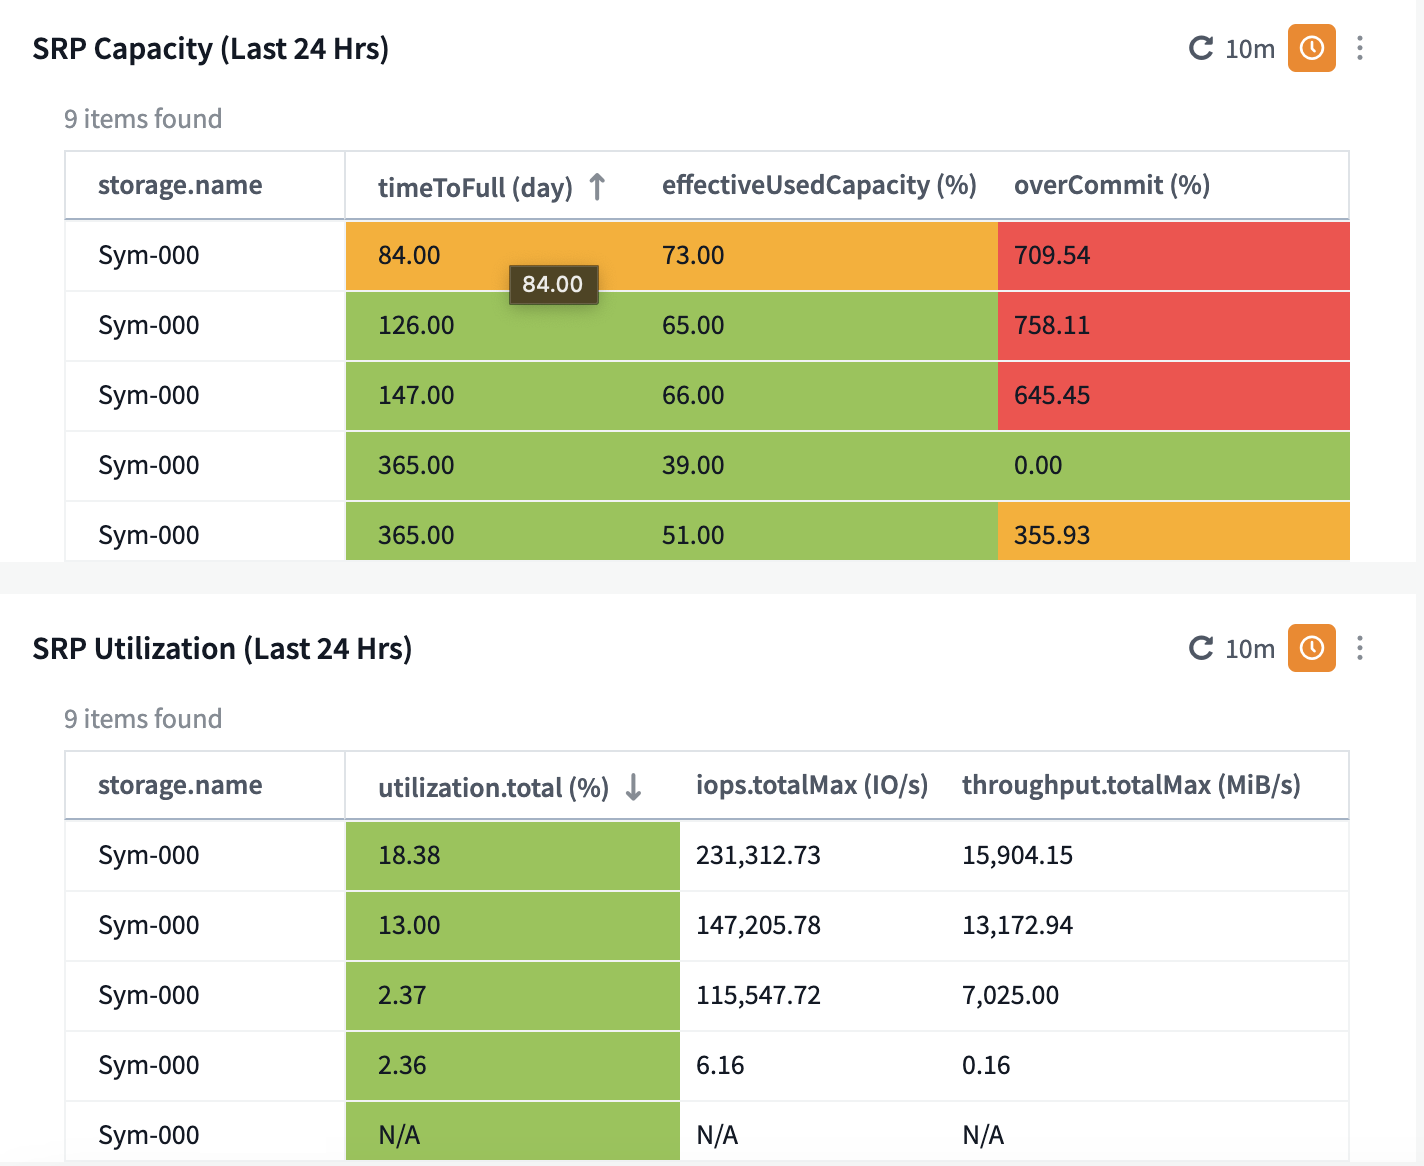Click iops value 231,312.73
The width and height of the screenshot is (1424, 1166).
(x=758, y=855)
